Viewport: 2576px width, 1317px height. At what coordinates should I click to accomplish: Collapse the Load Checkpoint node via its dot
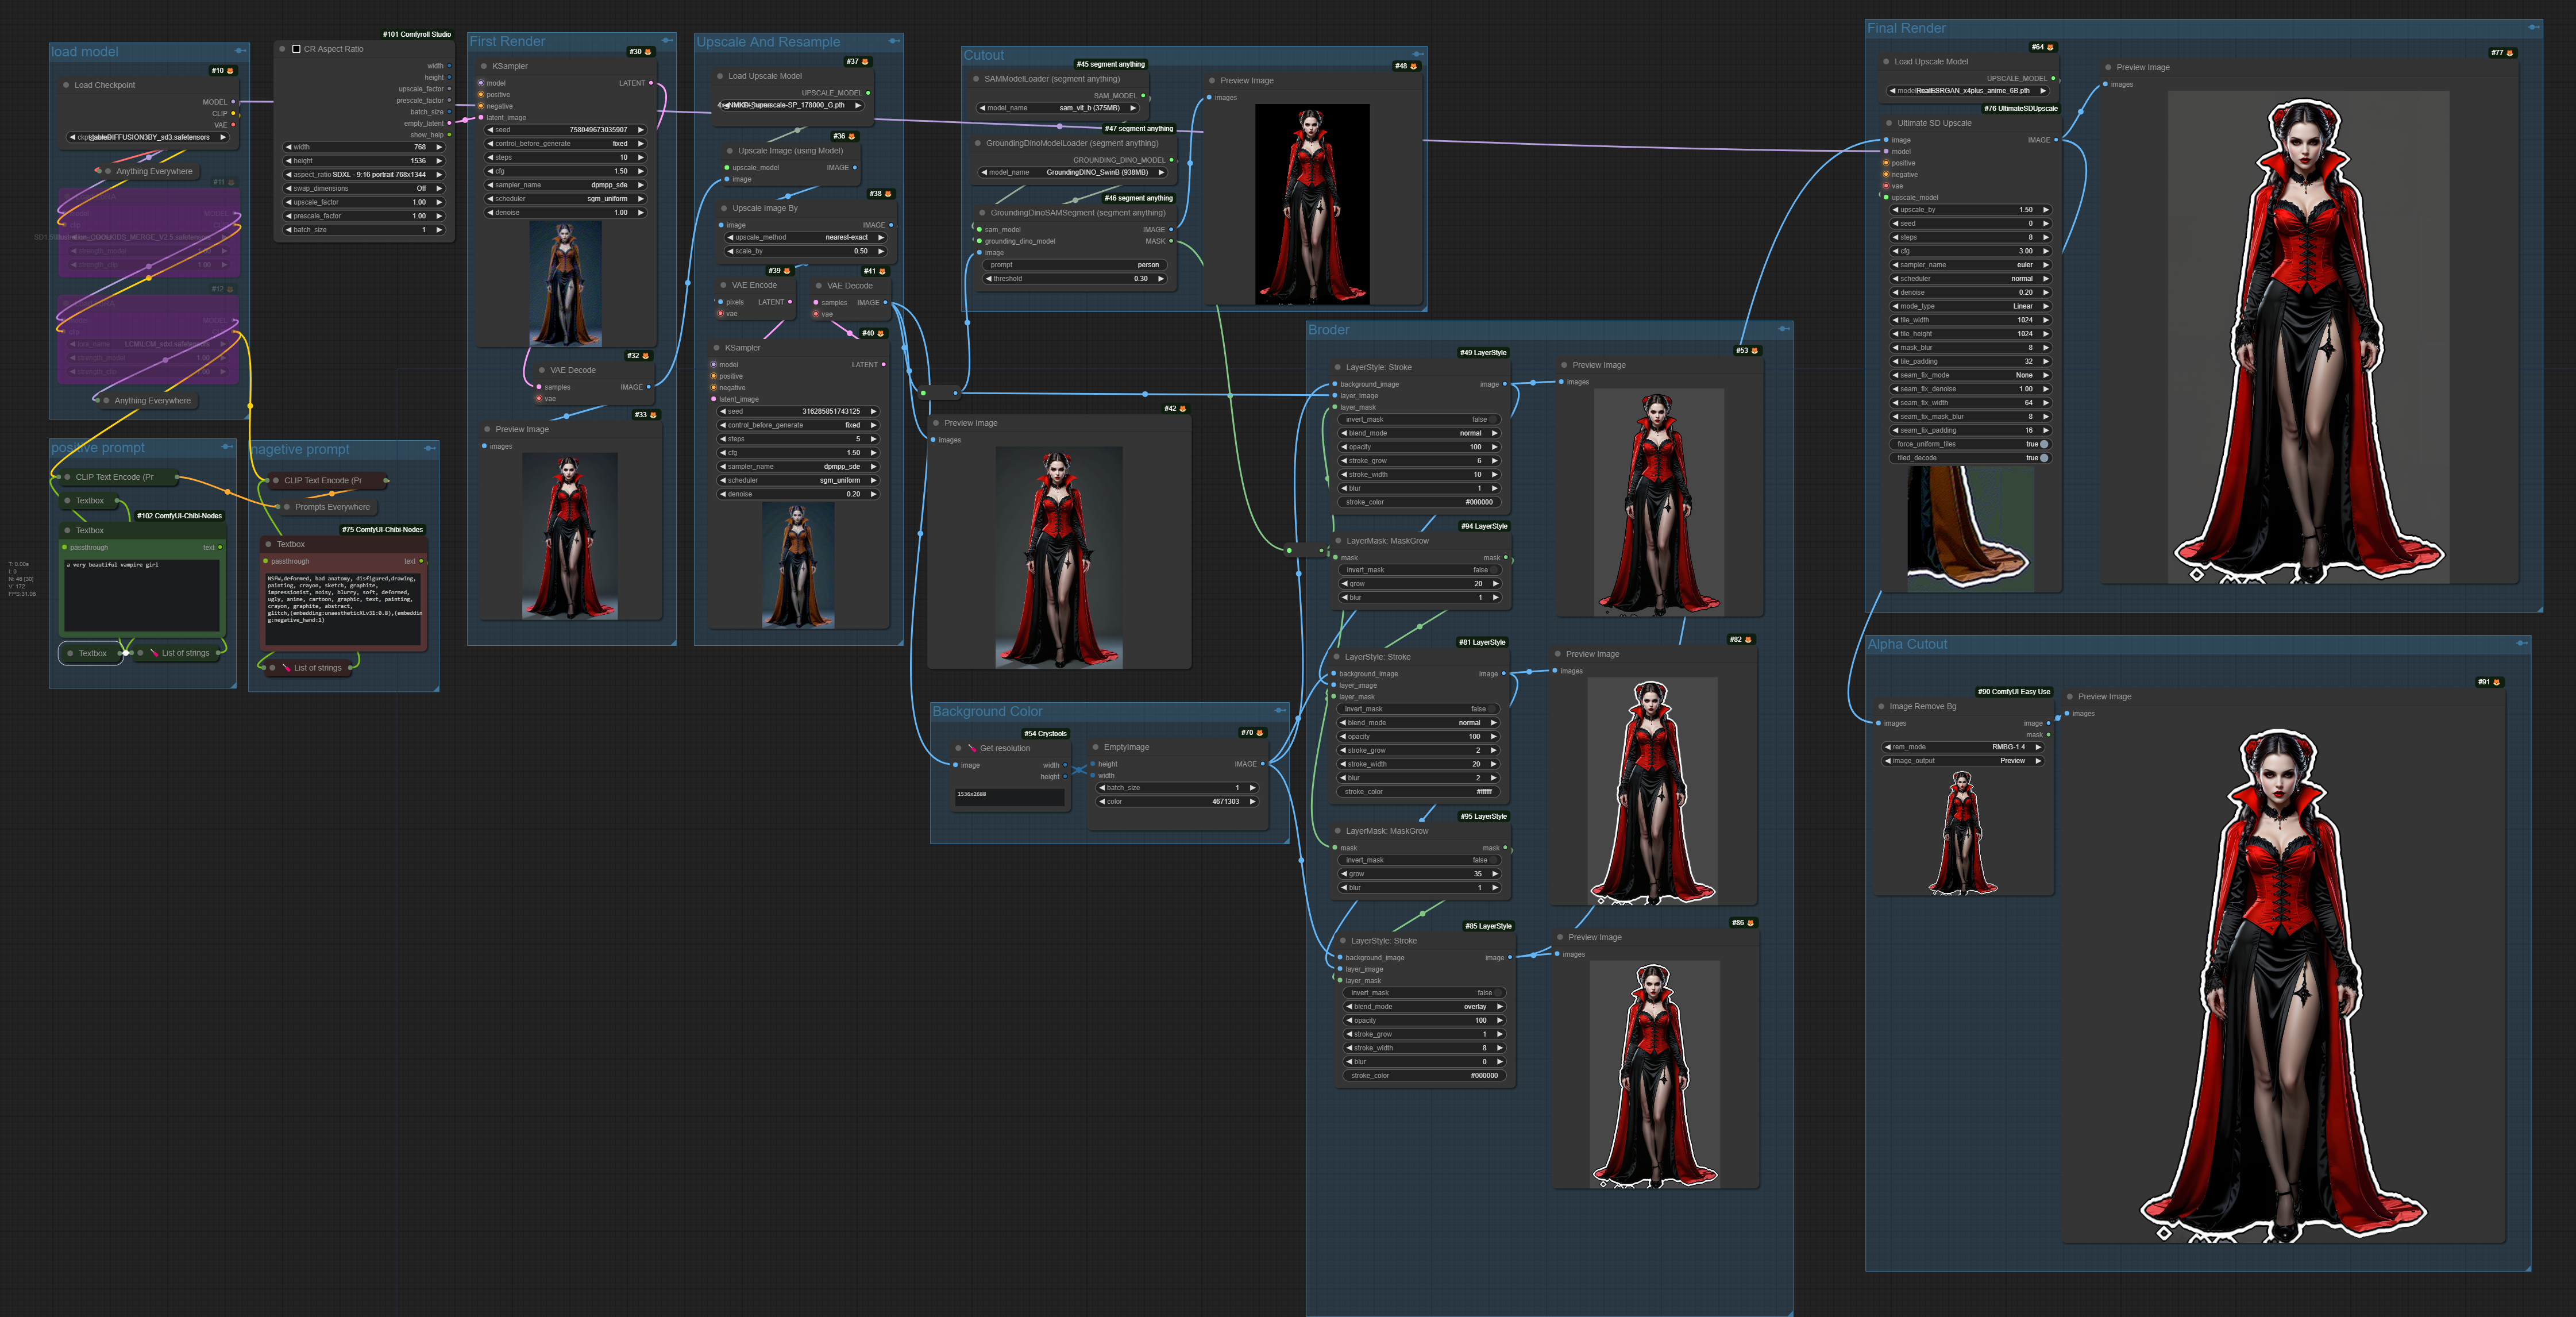66,85
